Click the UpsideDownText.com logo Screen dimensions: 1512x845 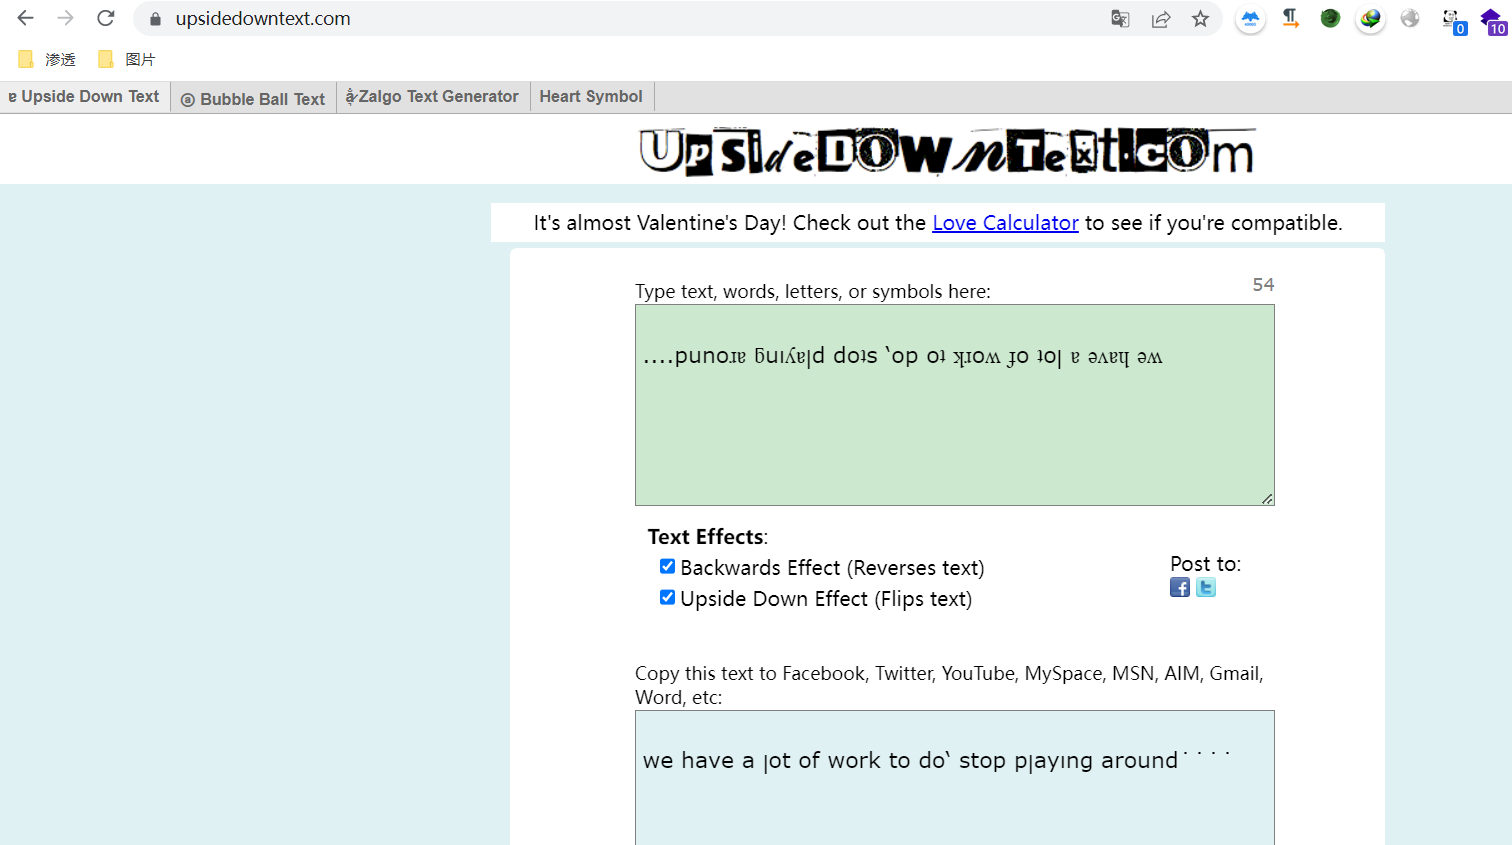(x=947, y=152)
